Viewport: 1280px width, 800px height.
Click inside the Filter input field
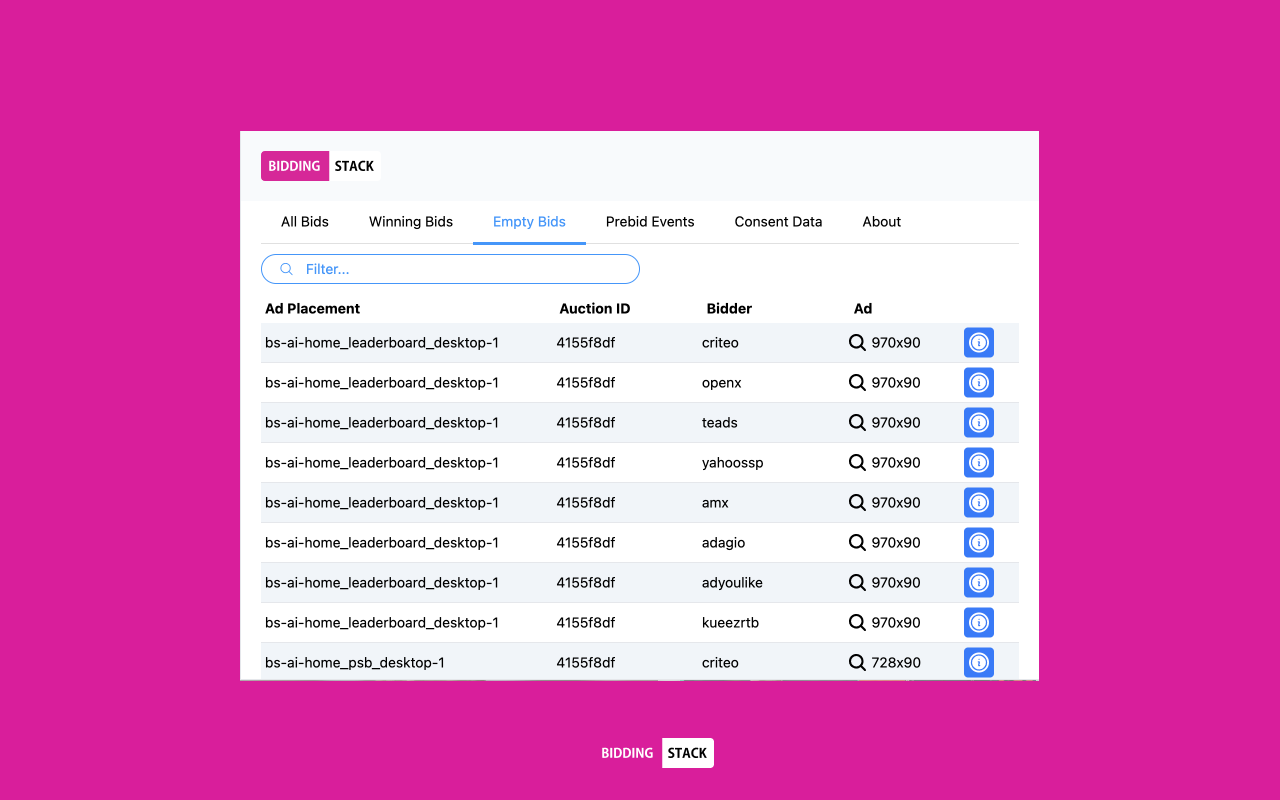450,268
